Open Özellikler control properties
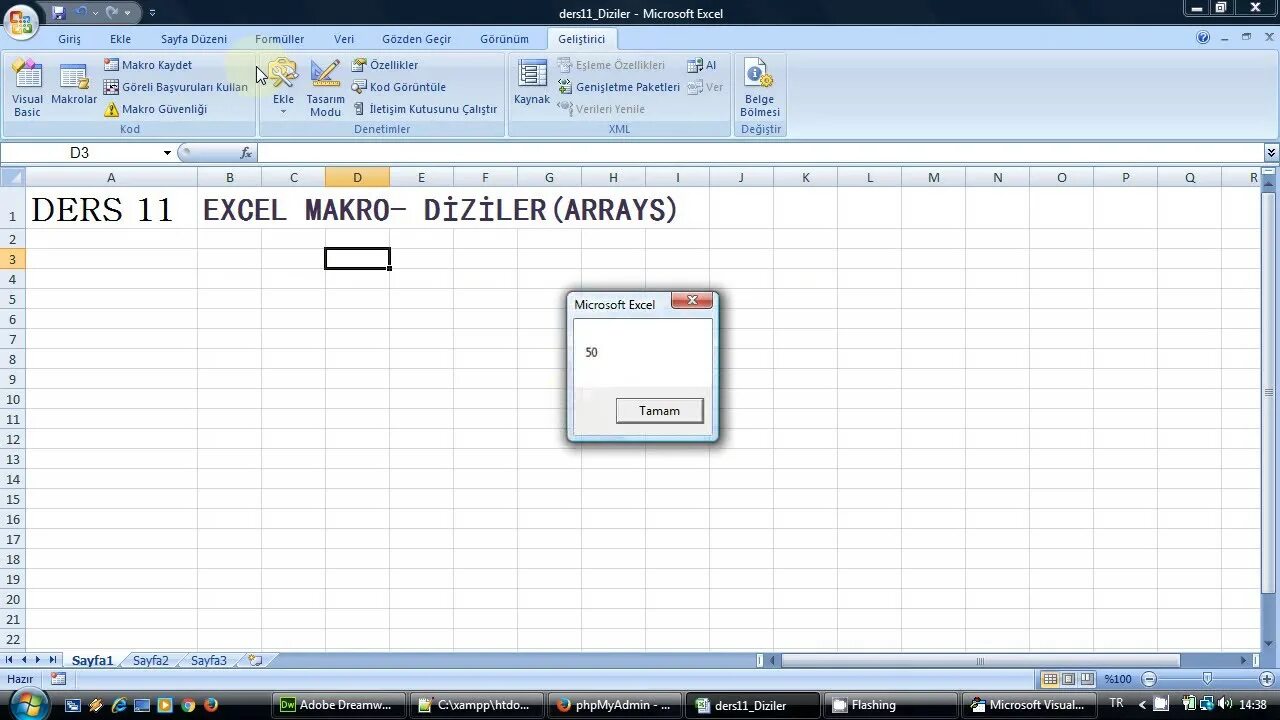The image size is (1280, 720). click(x=385, y=65)
